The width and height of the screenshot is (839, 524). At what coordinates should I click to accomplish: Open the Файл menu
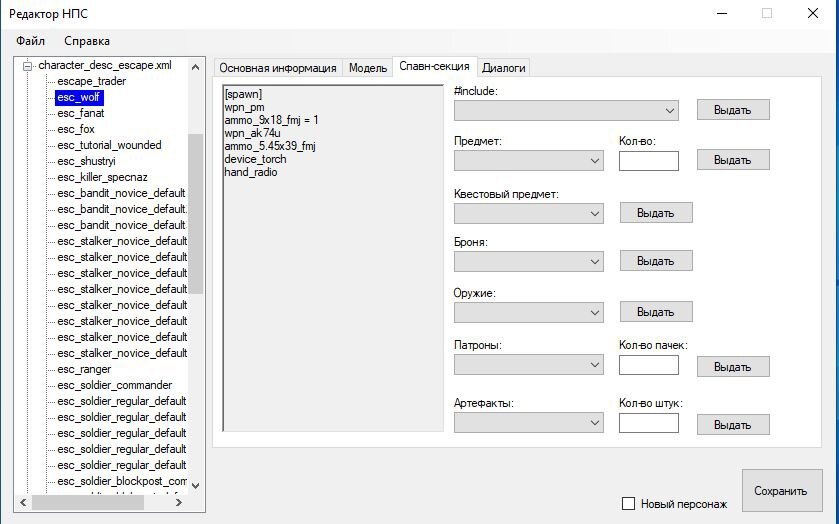(x=30, y=41)
